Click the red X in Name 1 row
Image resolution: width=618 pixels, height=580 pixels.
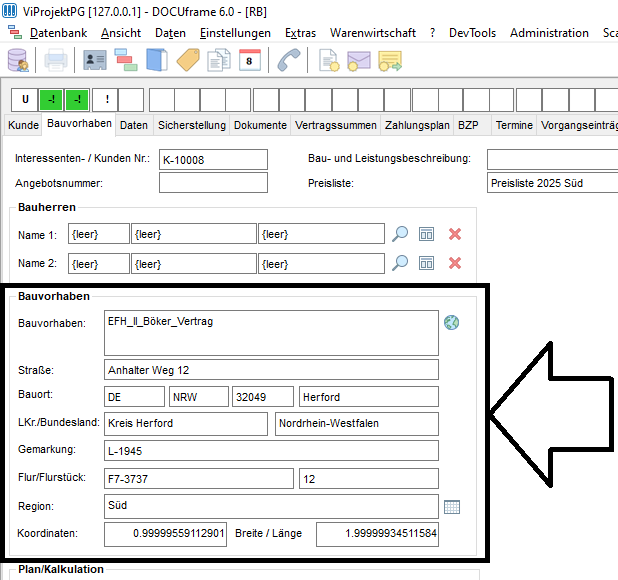click(455, 234)
